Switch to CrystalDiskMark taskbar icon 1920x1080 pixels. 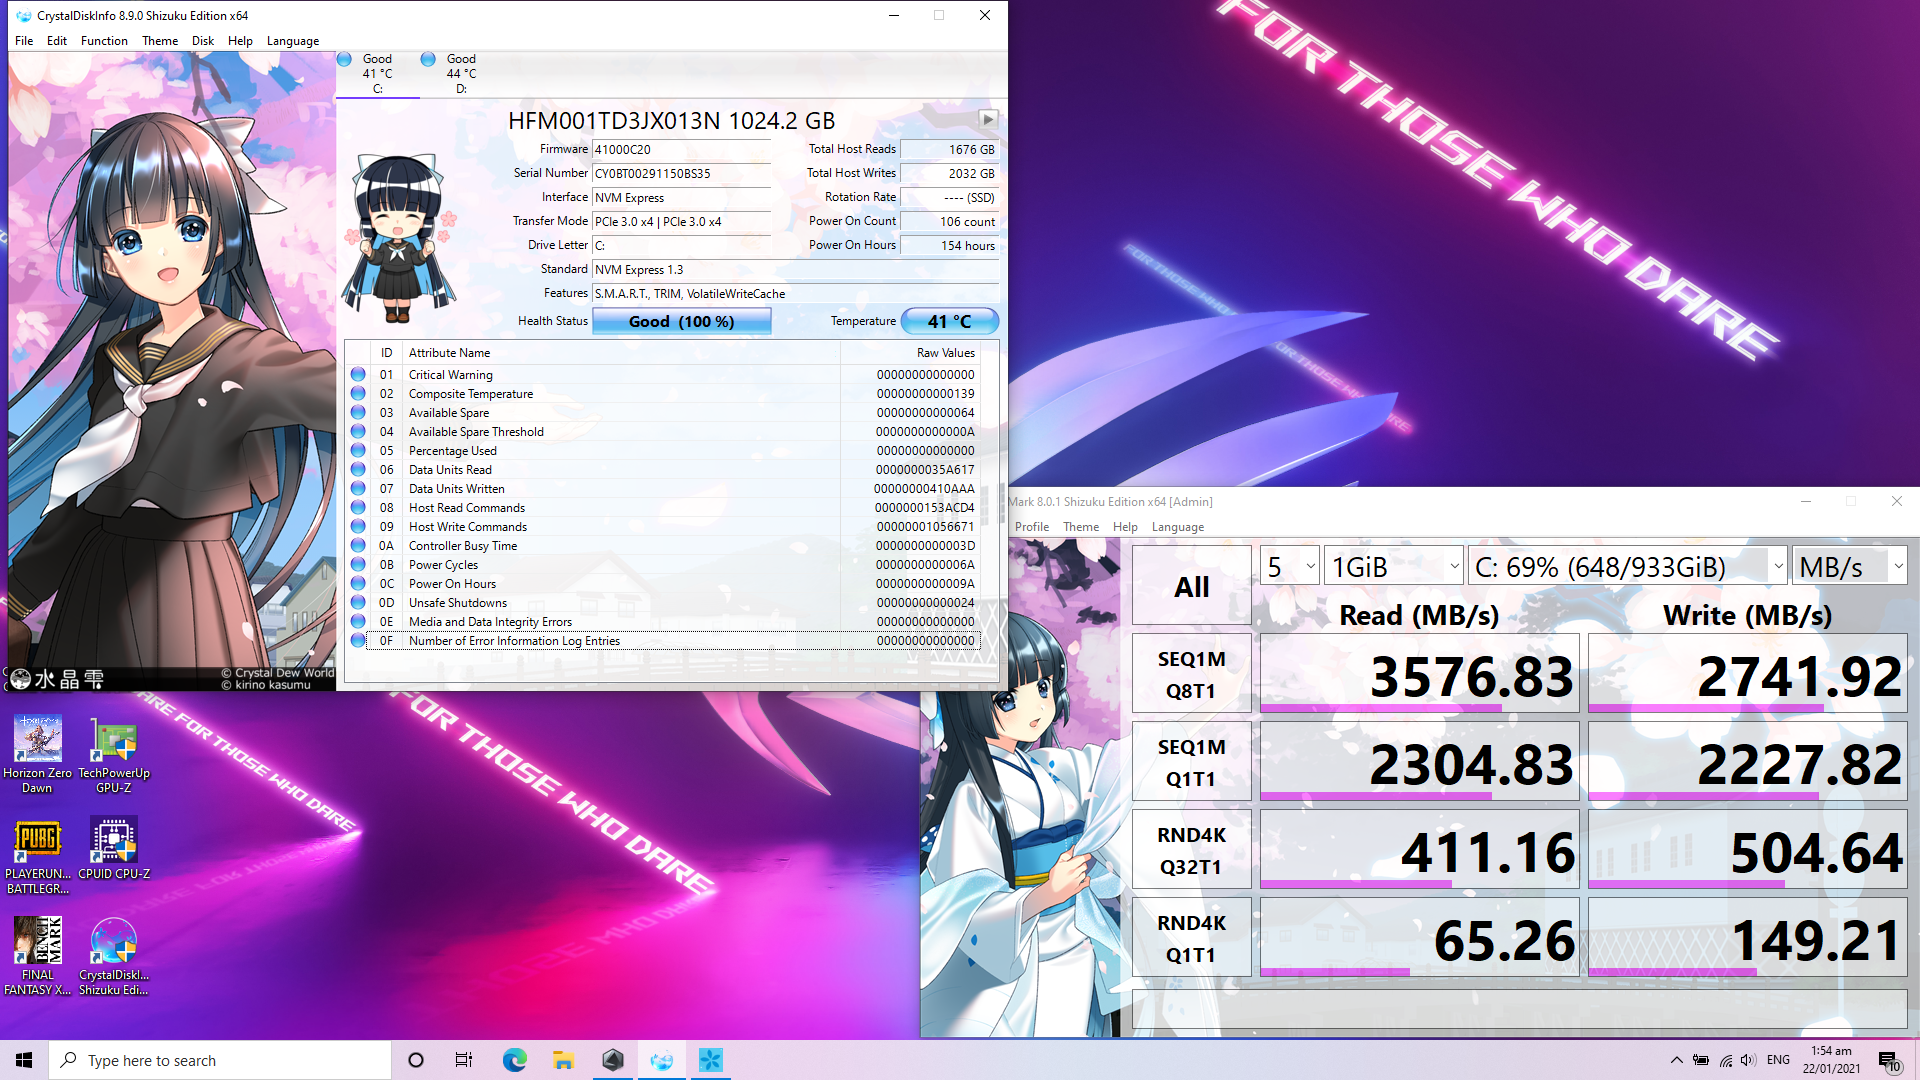[711, 1060]
